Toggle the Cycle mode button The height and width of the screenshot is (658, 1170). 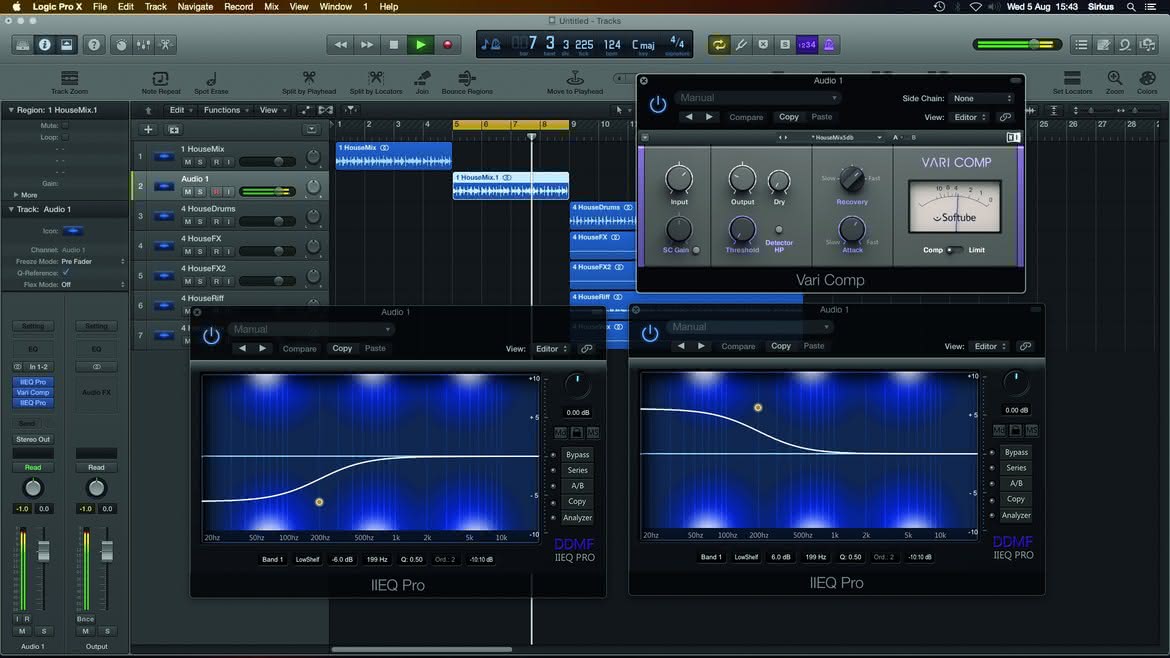[719, 45]
